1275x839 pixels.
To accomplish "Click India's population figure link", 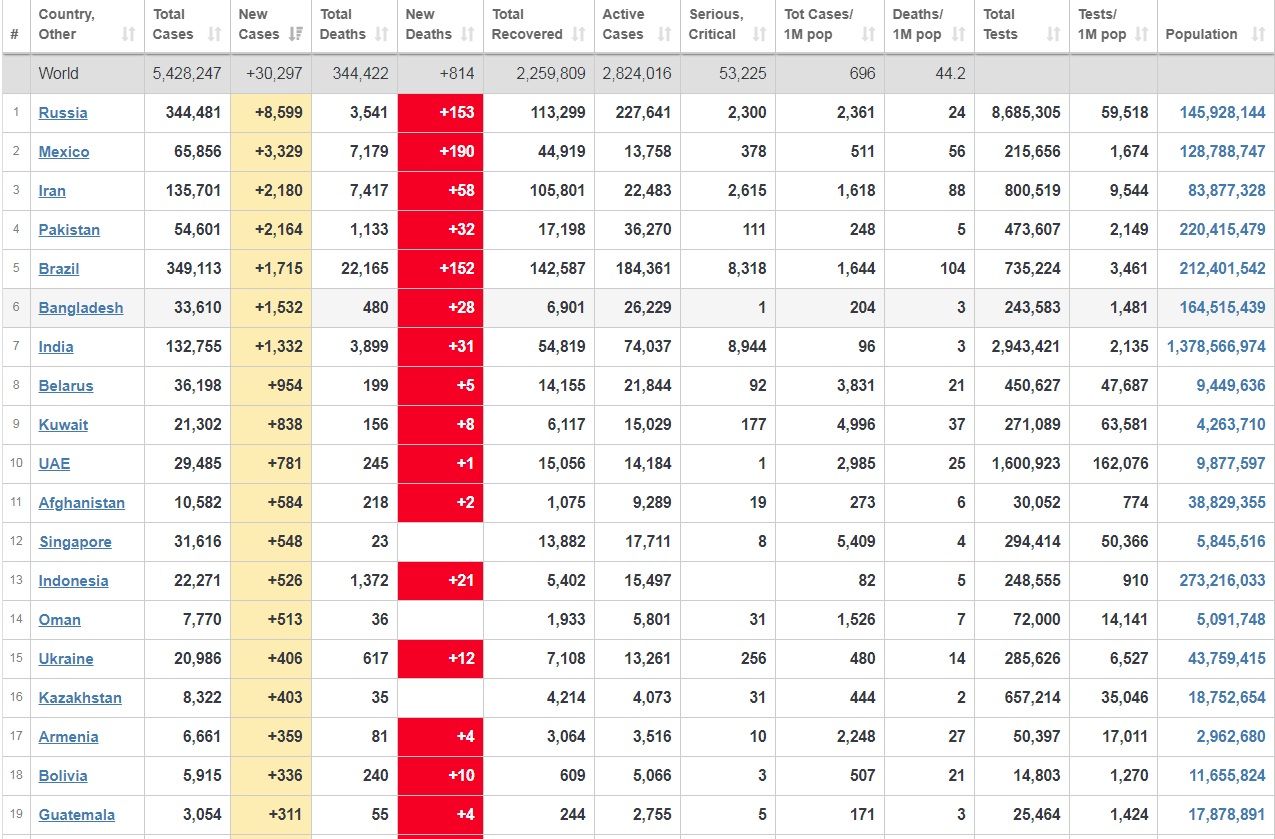I will 1216,347.
